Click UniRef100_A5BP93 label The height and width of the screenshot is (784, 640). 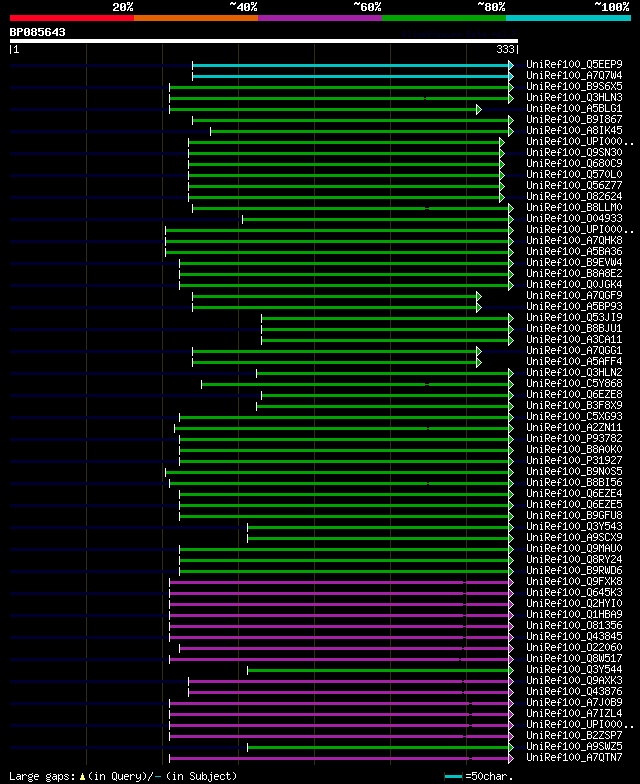pos(574,306)
